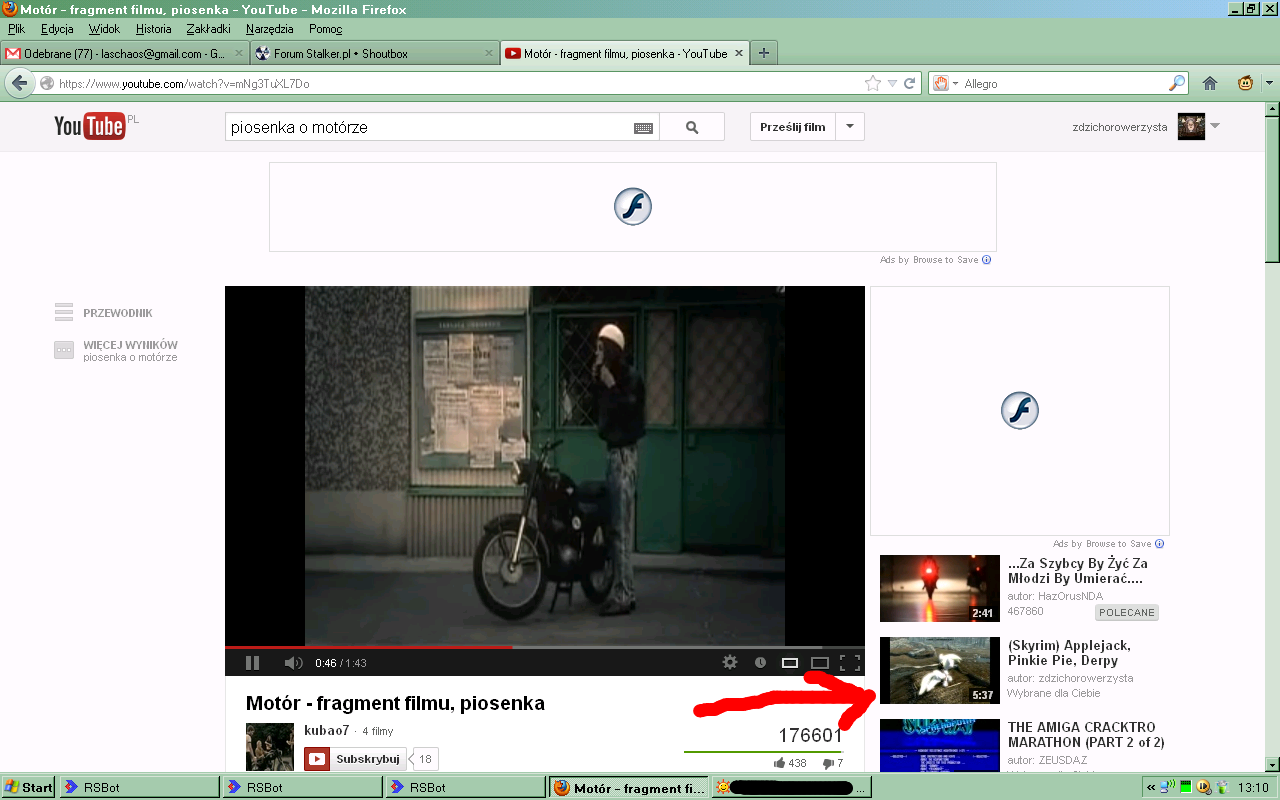Image resolution: width=1280 pixels, height=800 pixels.
Task: Open the search engine selector dropdown
Action: (946, 84)
